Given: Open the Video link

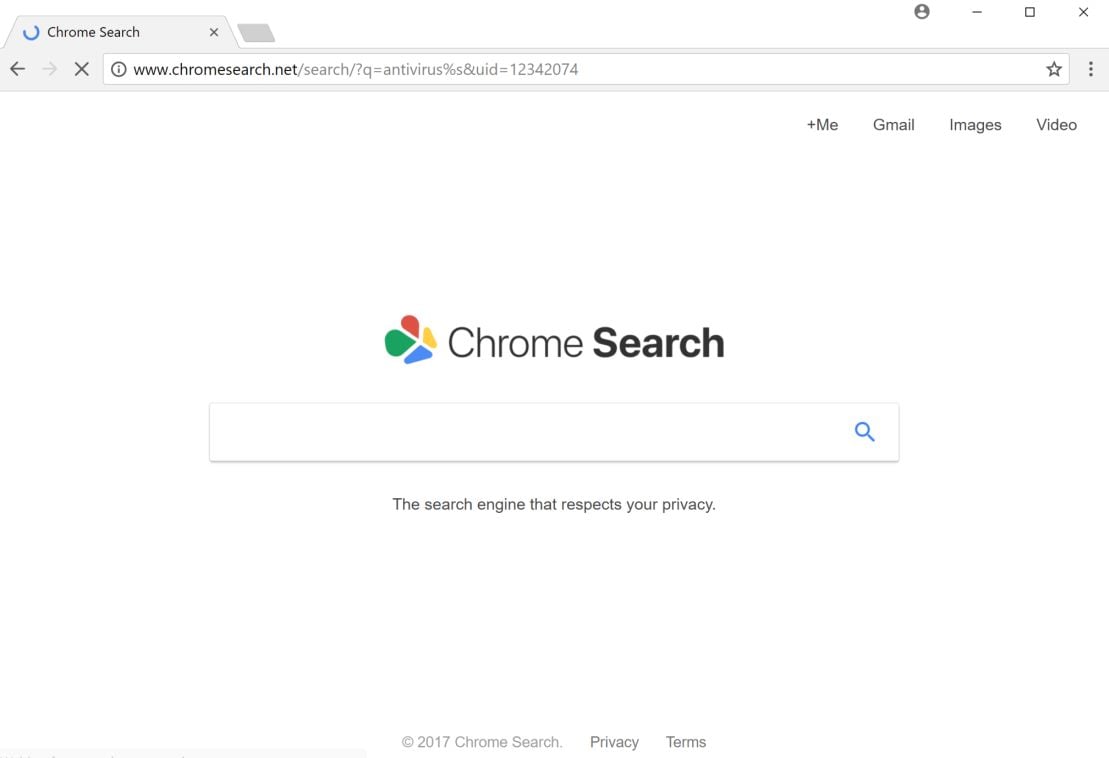Looking at the screenshot, I should tap(1056, 125).
